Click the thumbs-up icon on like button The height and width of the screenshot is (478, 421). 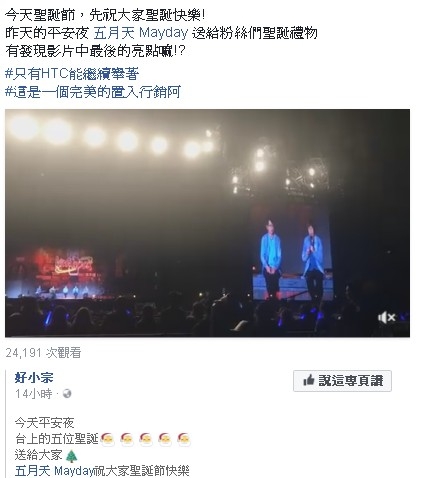click(309, 380)
